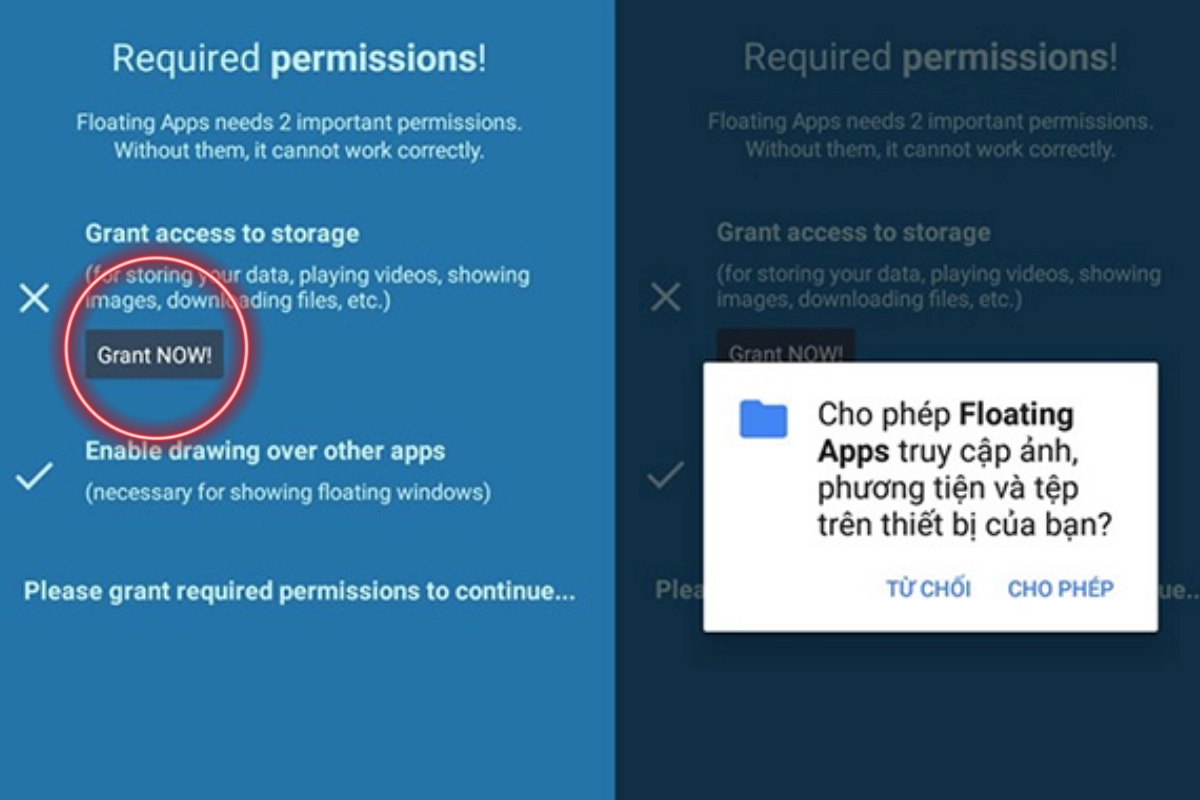Select the dimmed "Grant access to storage" heading
Image resolution: width=1200 pixels, height=800 pixels.
[x=853, y=234]
